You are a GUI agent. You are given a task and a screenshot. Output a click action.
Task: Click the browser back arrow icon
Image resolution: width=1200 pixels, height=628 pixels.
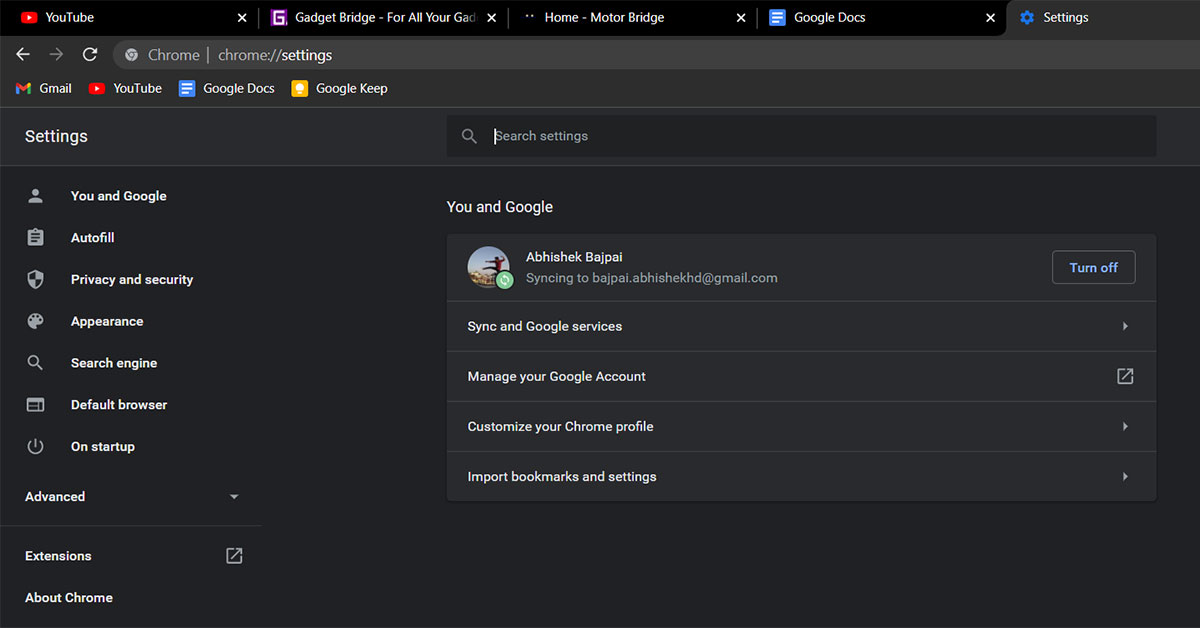23,55
